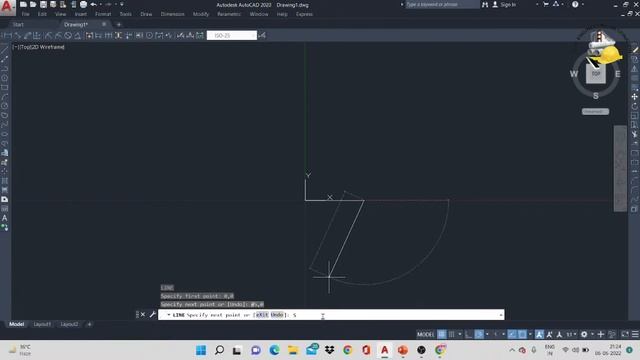
Task: Toggle Object Snap in status bar
Action: tap(522, 334)
